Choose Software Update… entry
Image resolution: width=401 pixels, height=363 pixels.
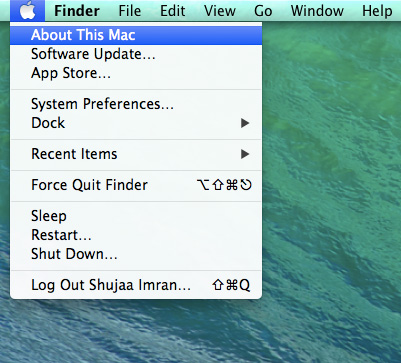coord(136,54)
